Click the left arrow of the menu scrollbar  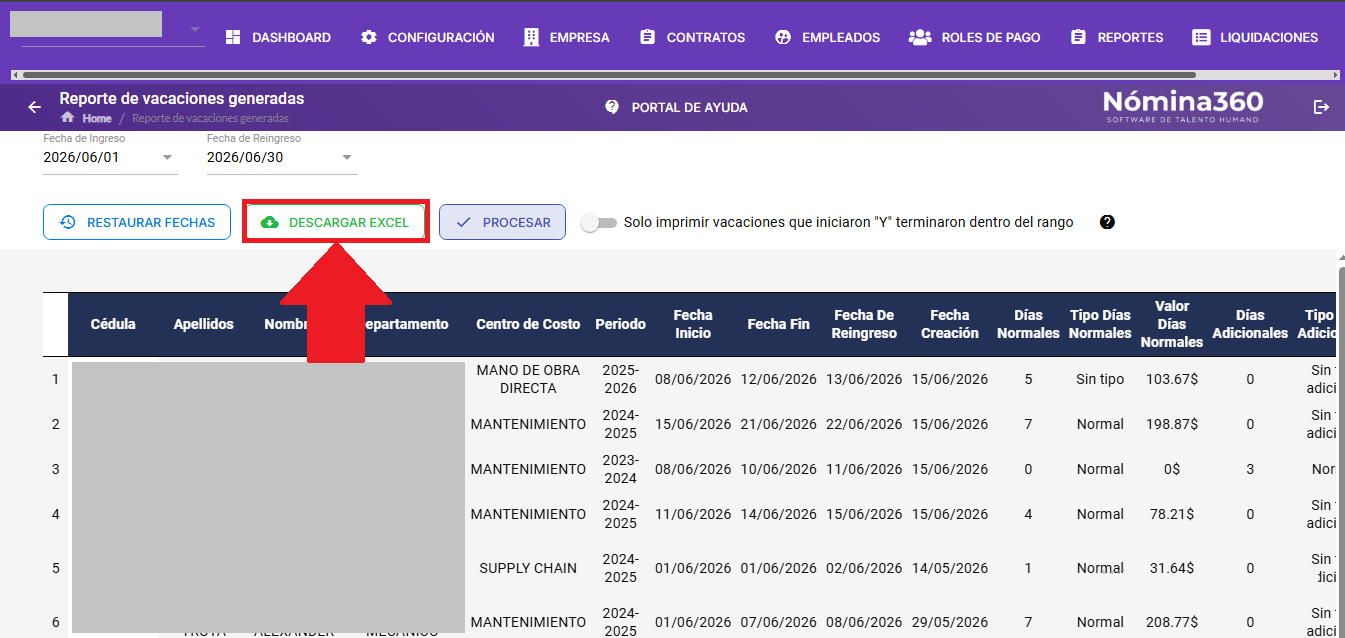[15, 75]
